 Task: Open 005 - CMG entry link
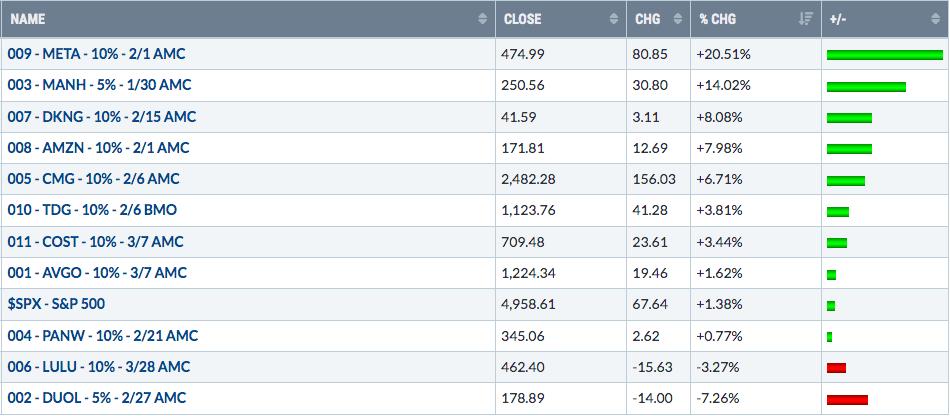click(93, 179)
